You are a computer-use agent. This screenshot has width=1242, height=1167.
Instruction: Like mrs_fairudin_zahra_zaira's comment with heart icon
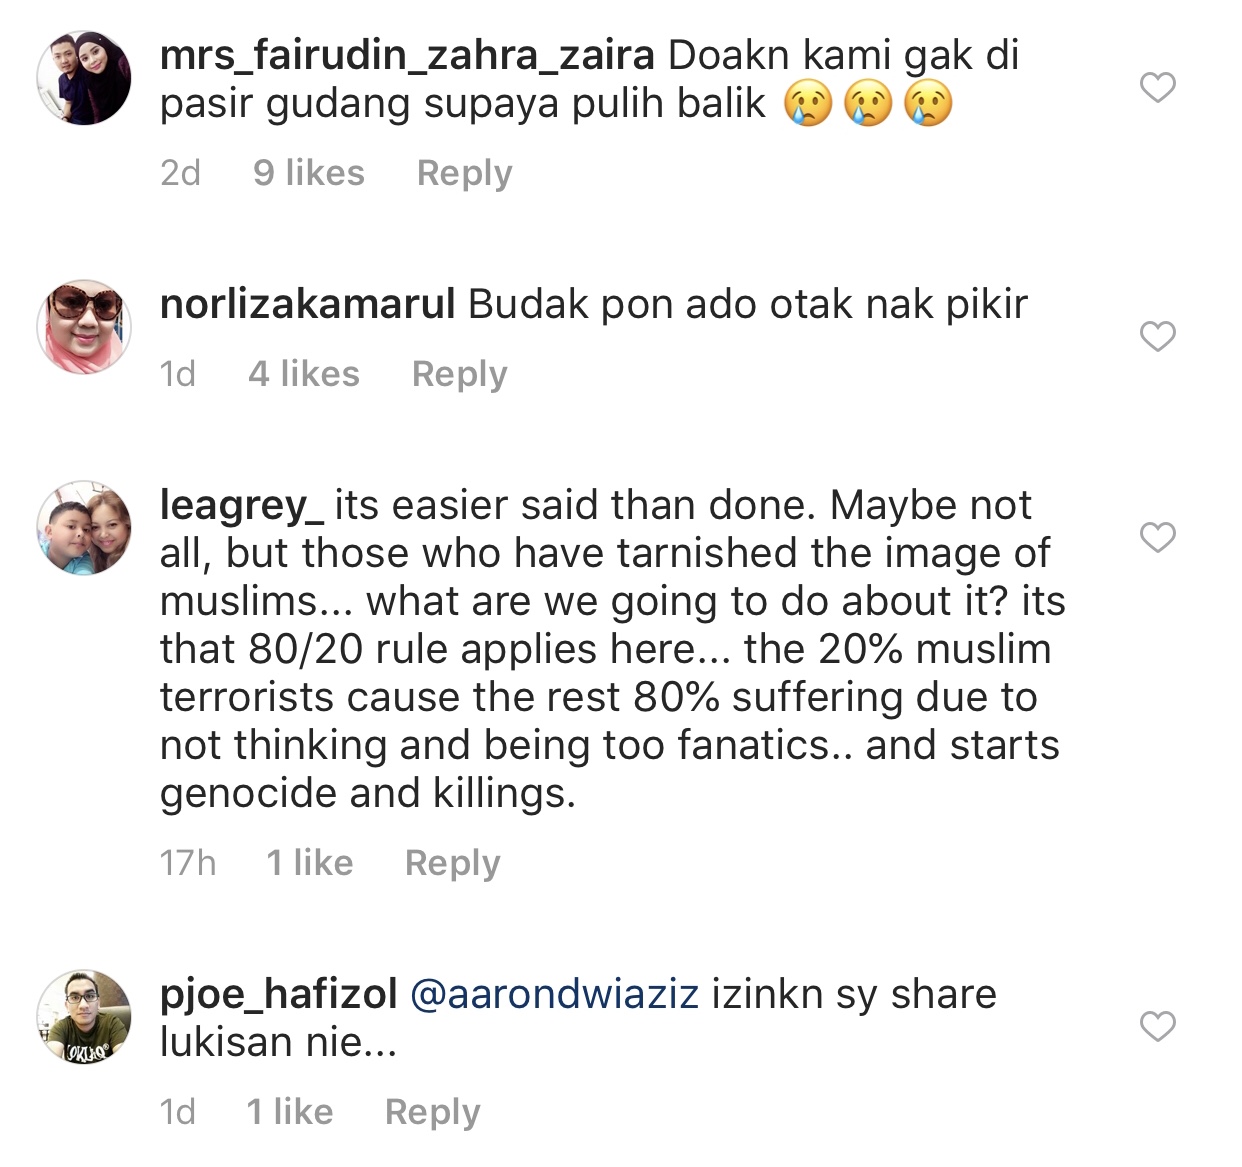(x=1158, y=88)
